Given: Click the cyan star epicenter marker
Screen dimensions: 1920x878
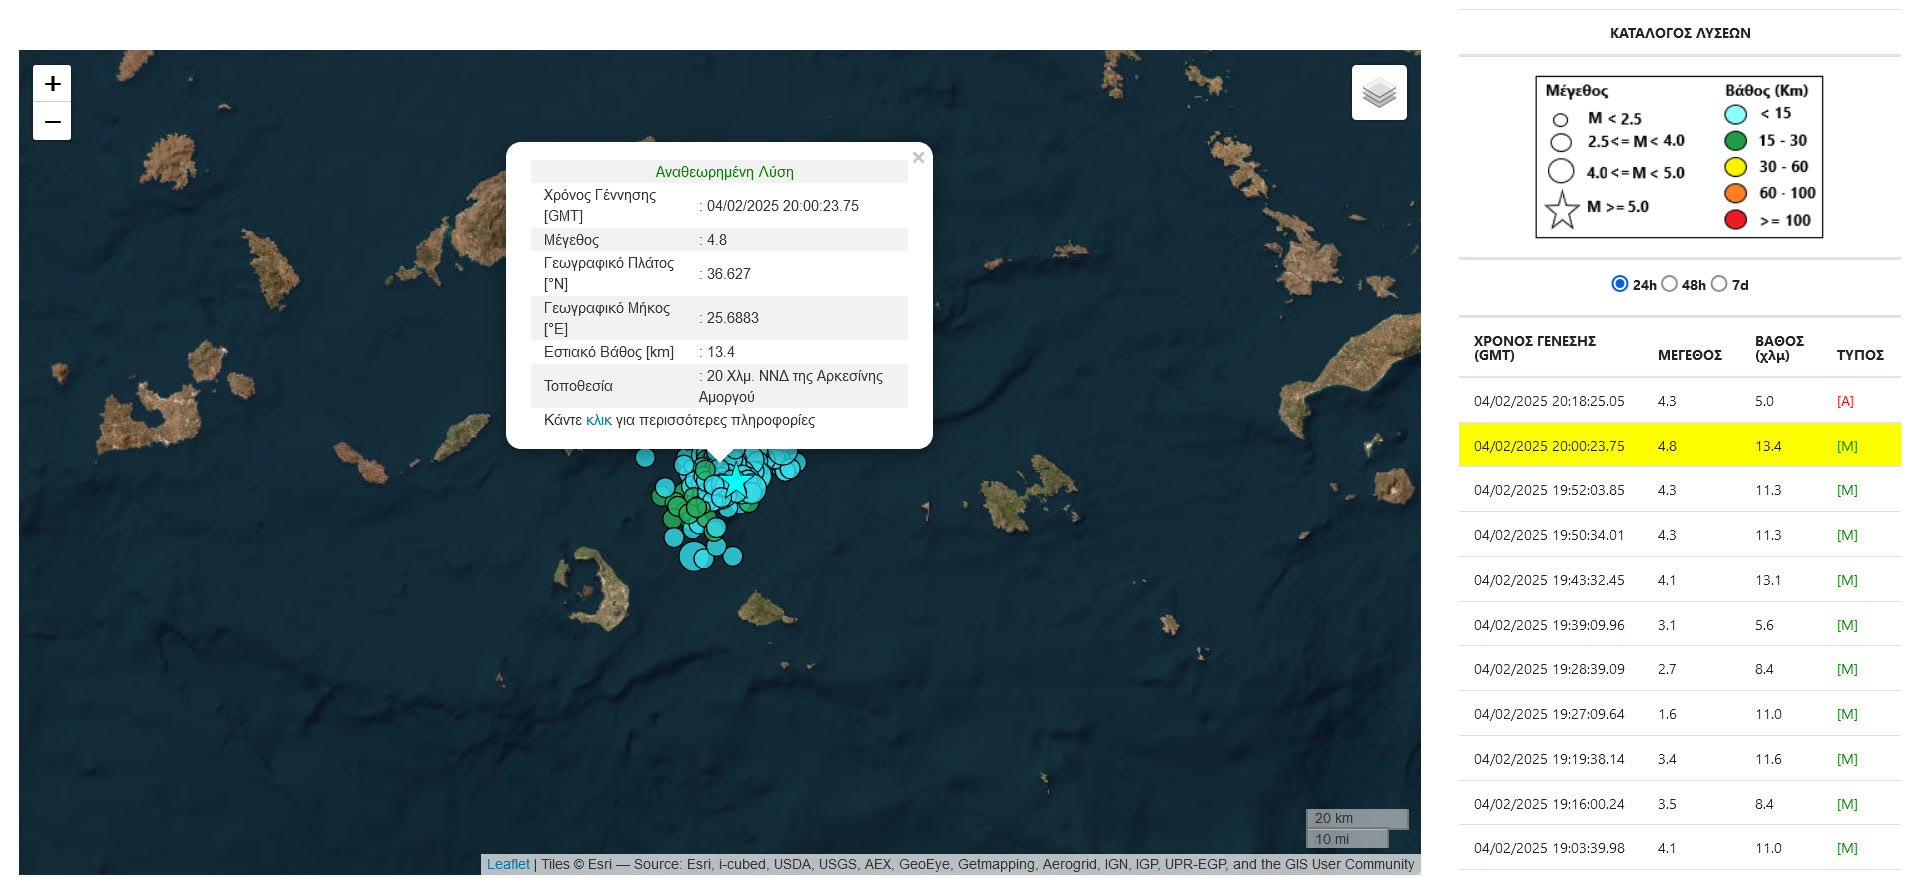Looking at the screenshot, I should click(737, 483).
